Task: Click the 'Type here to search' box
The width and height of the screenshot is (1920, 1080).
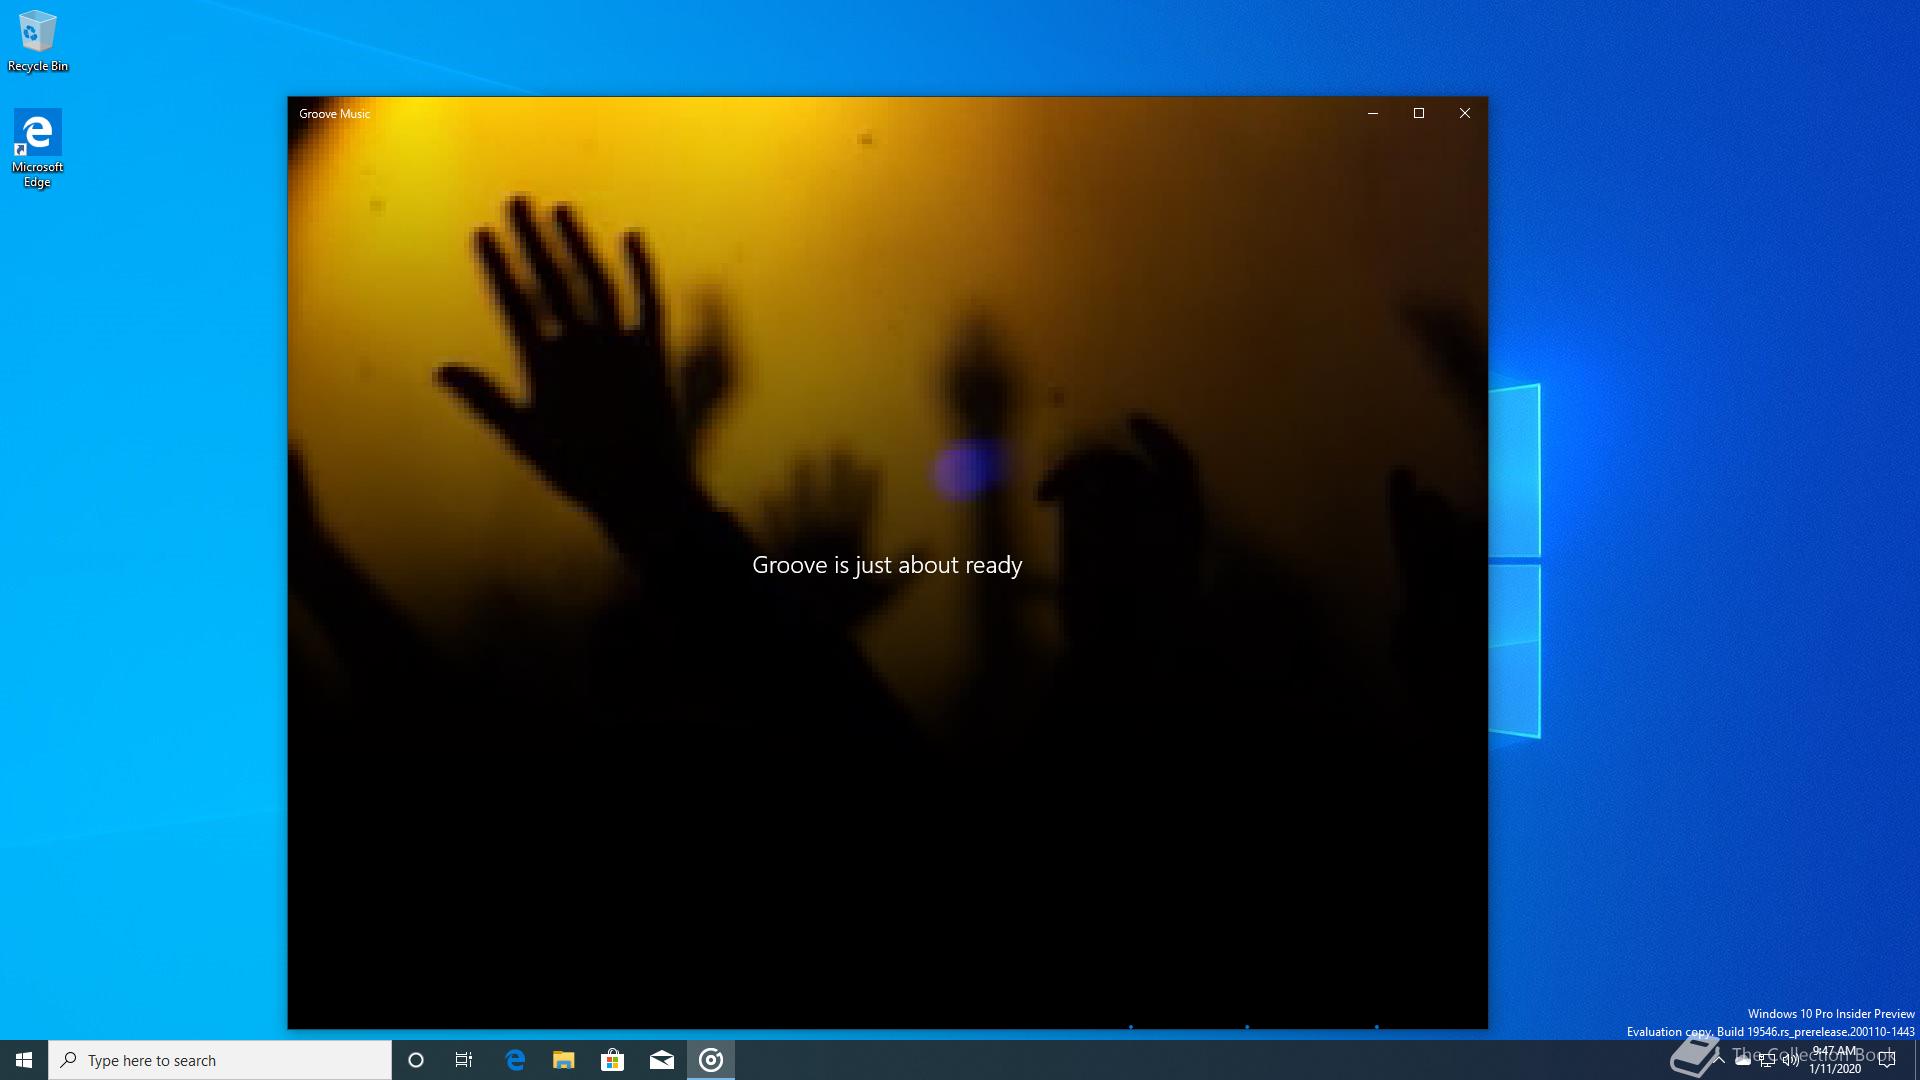Action: (x=220, y=1060)
